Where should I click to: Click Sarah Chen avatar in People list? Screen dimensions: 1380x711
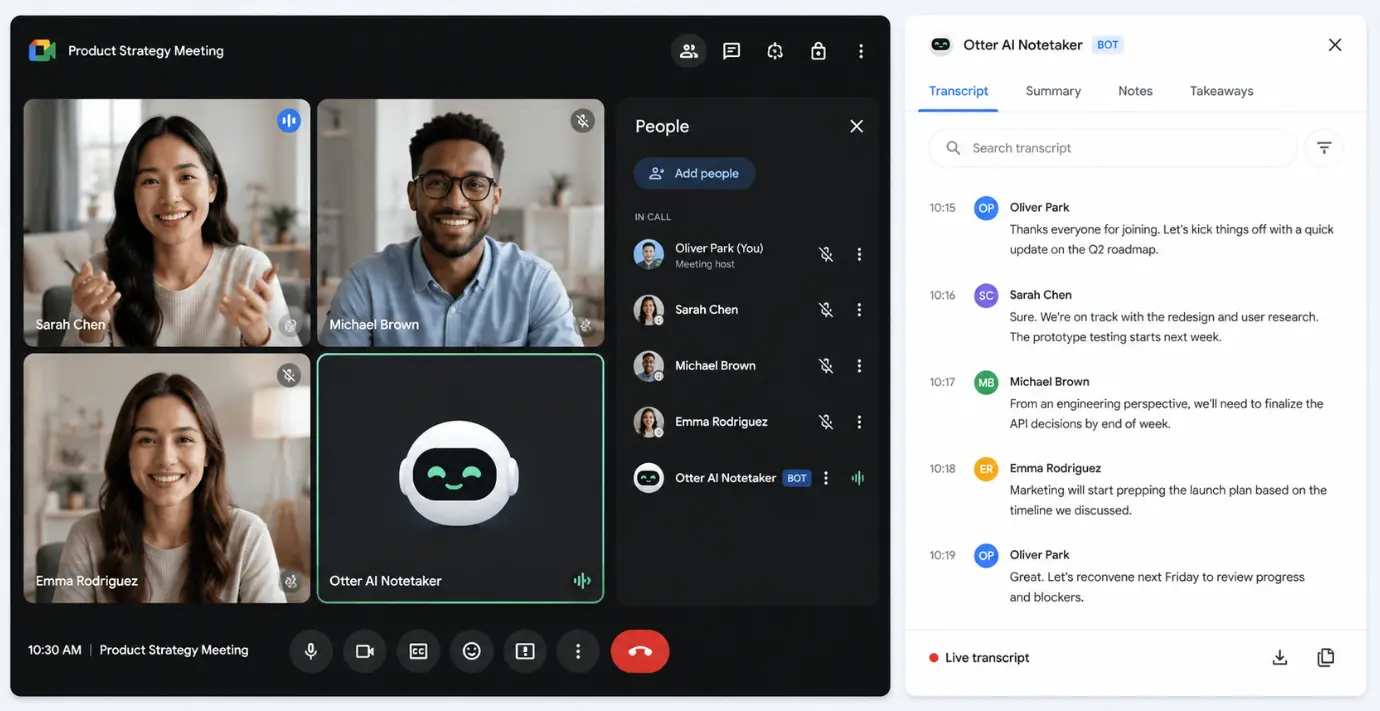(649, 310)
